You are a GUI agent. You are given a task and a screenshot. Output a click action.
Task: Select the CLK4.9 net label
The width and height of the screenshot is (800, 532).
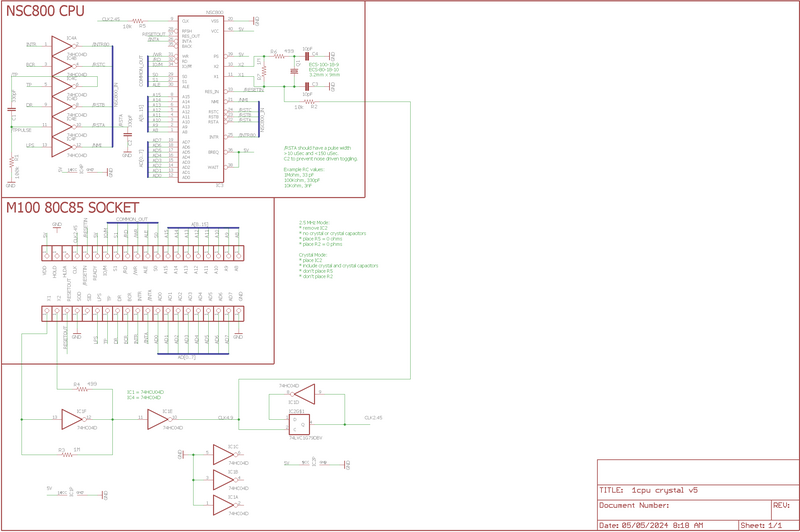click(226, 418)
